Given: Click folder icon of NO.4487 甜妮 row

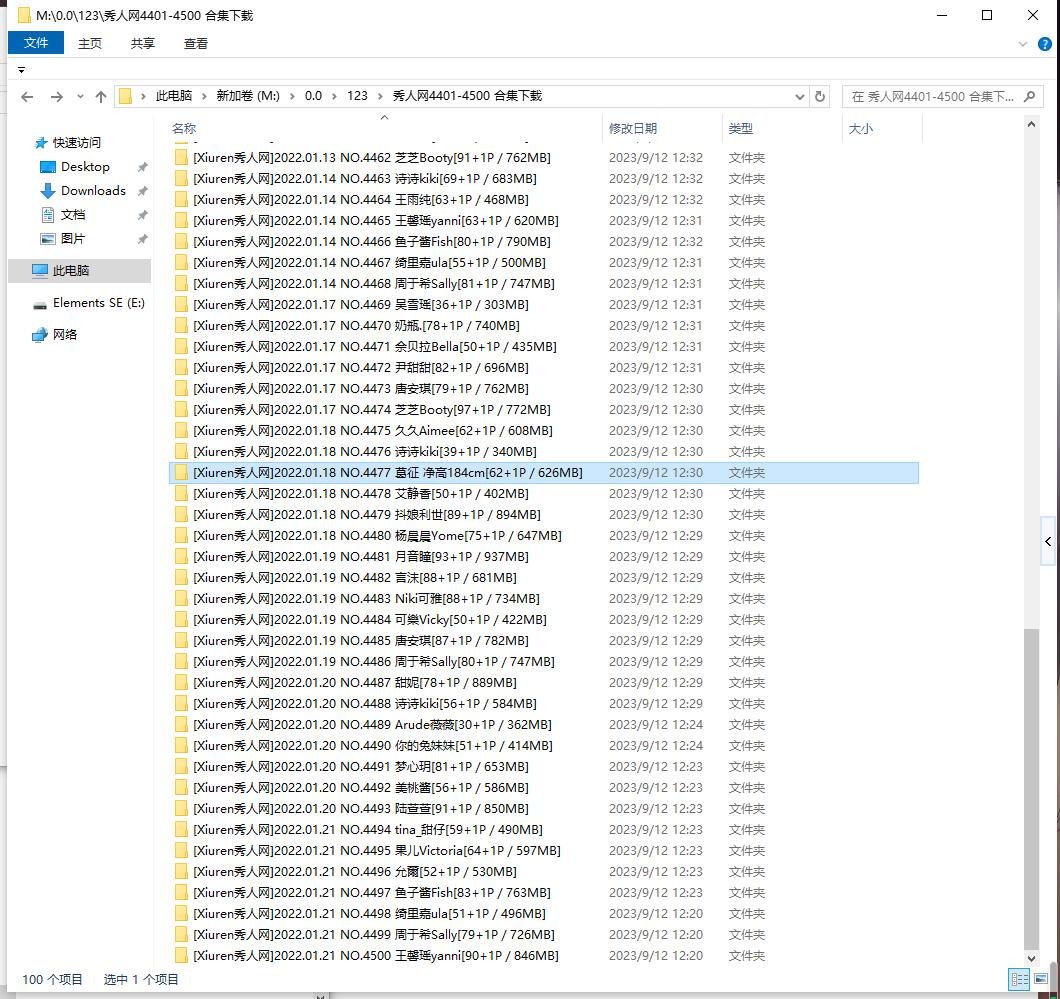Looking at the screenshot, I should click(181, 683).
